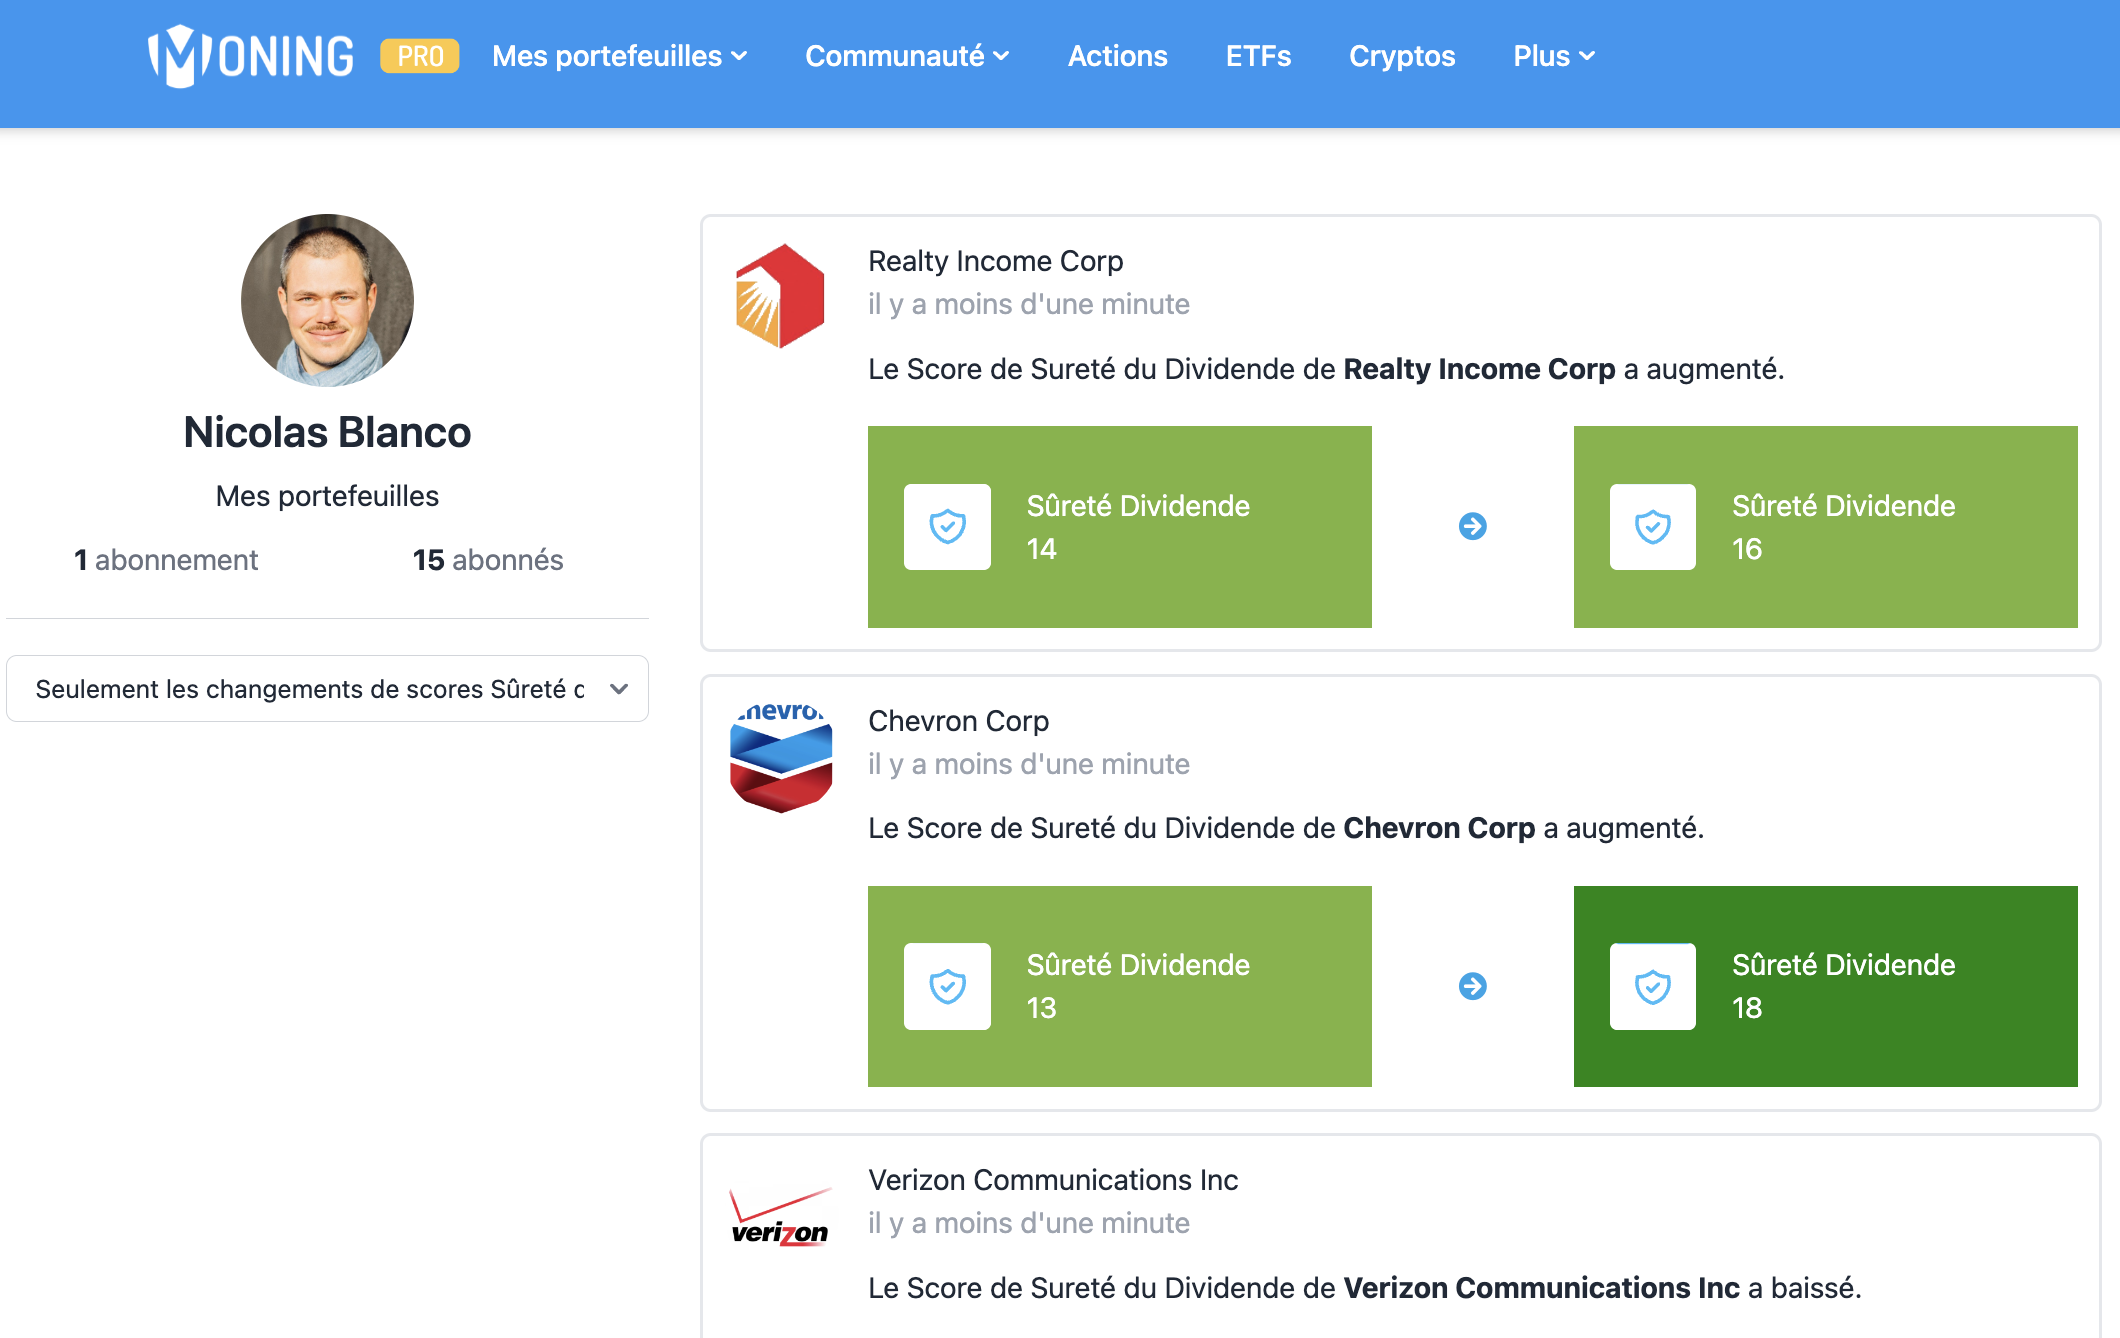View the 1 abonnement list

(x=166, y=560)
